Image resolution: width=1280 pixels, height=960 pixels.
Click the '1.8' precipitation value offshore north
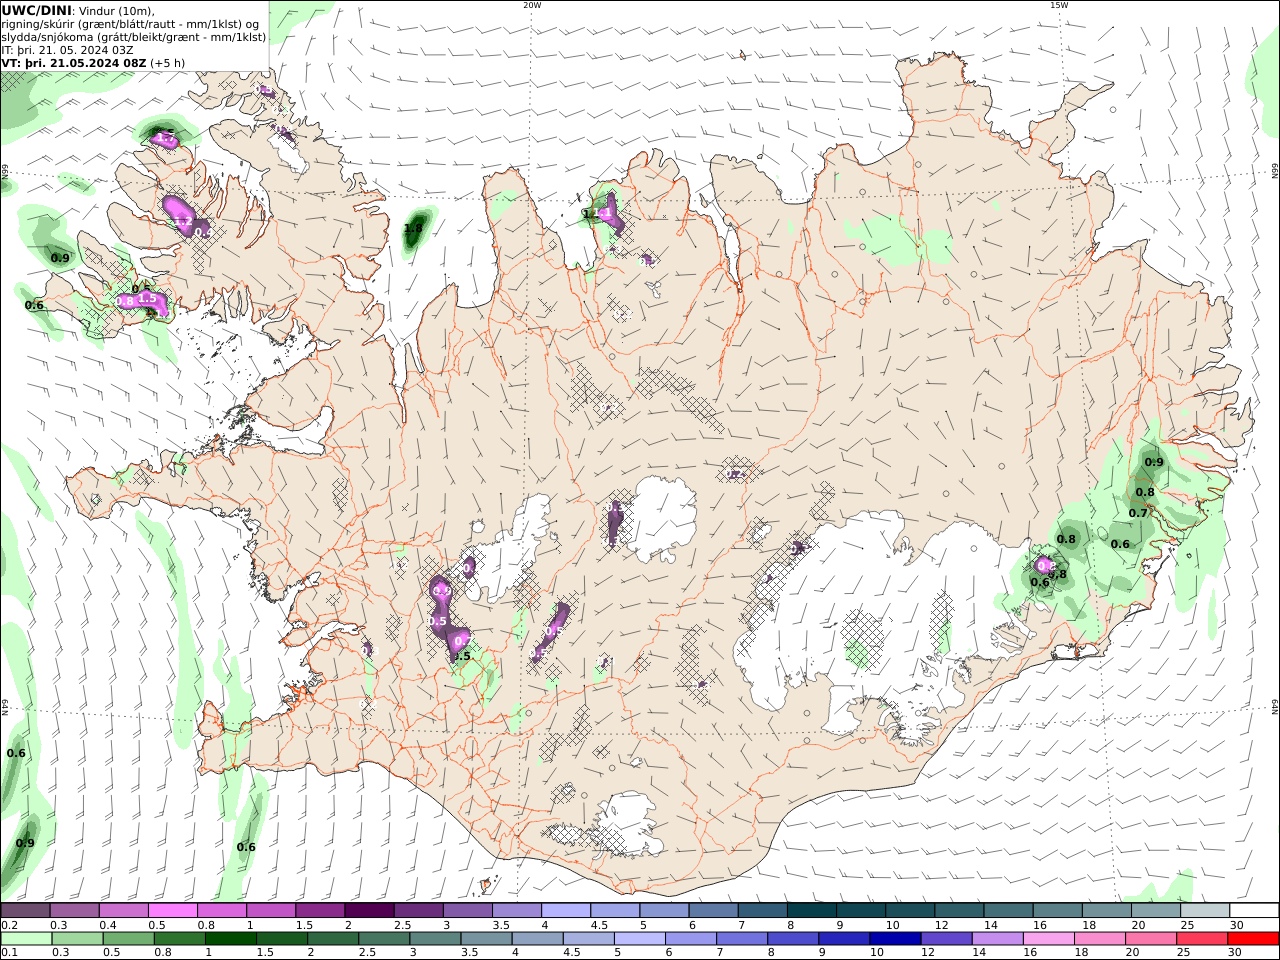click(412, 229)
